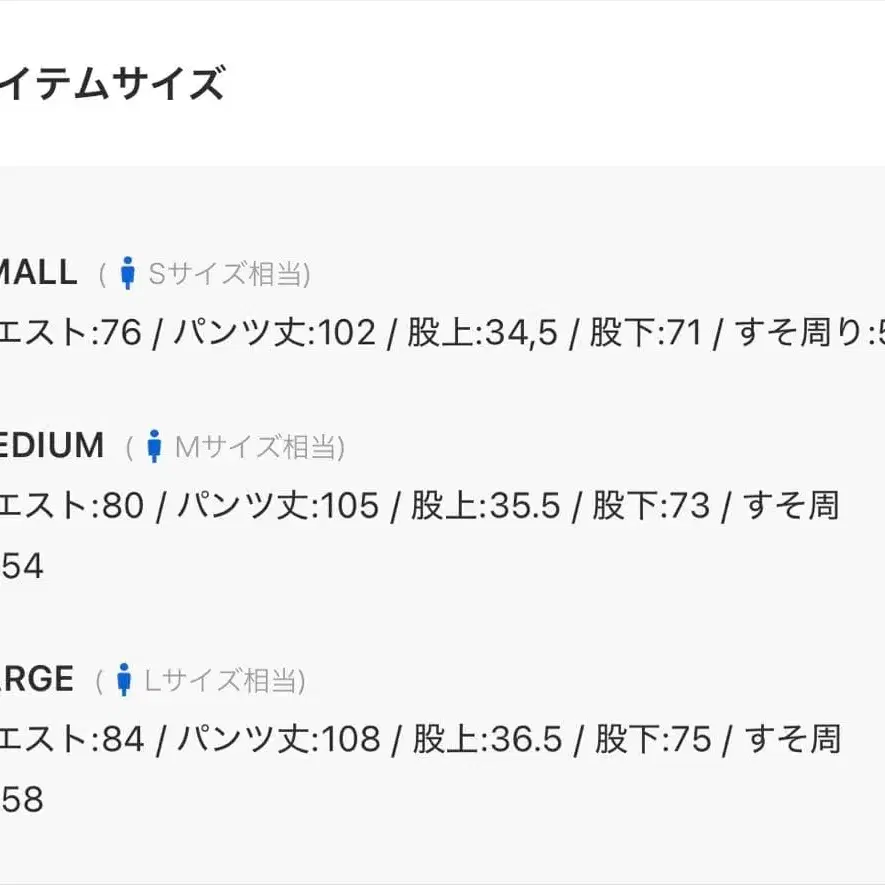This screenshot has height=885, width=885.
Task: Click the アイテムサイズ section heading
Action: coord(112,84)
